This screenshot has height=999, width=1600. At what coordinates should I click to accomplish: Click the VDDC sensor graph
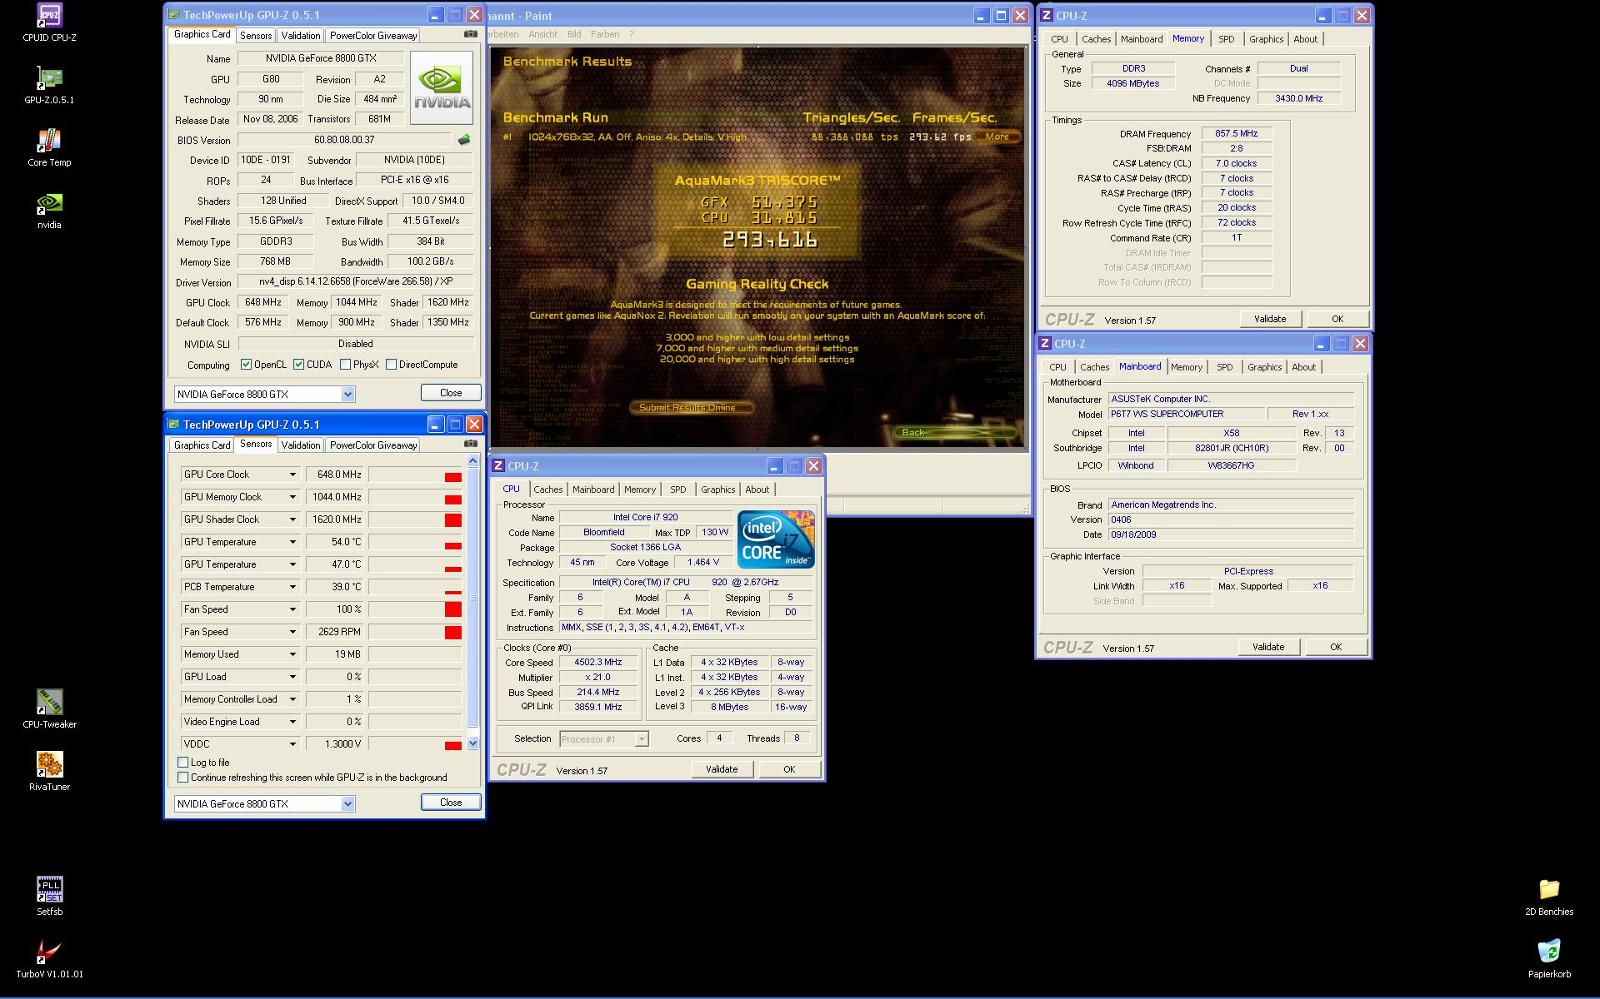point(415,744)
